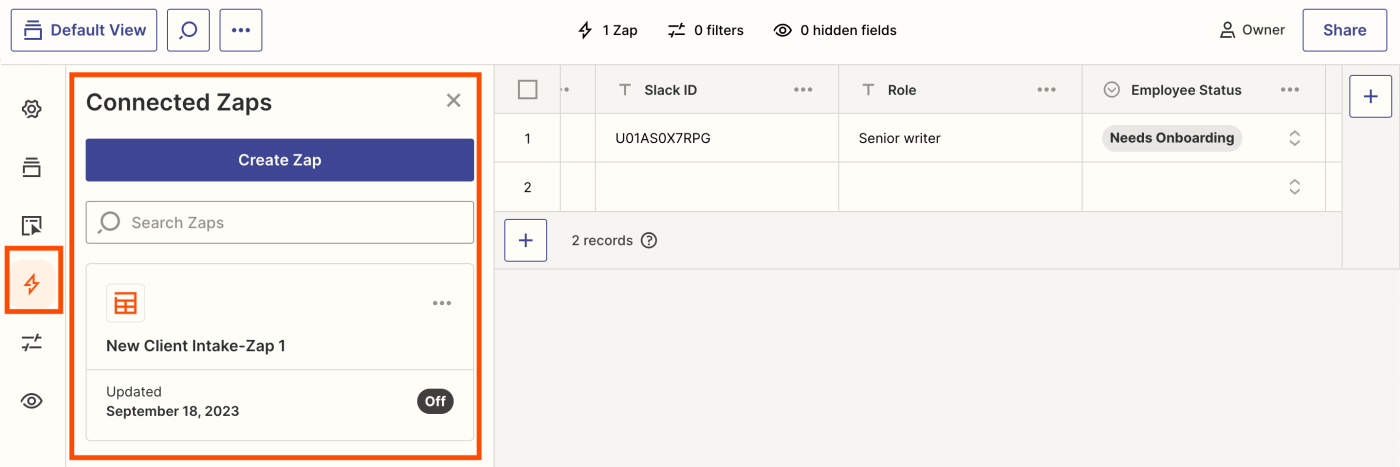The image size is (1400, 467).
Task: Open the 0 filters control
Action: [706, 30]
